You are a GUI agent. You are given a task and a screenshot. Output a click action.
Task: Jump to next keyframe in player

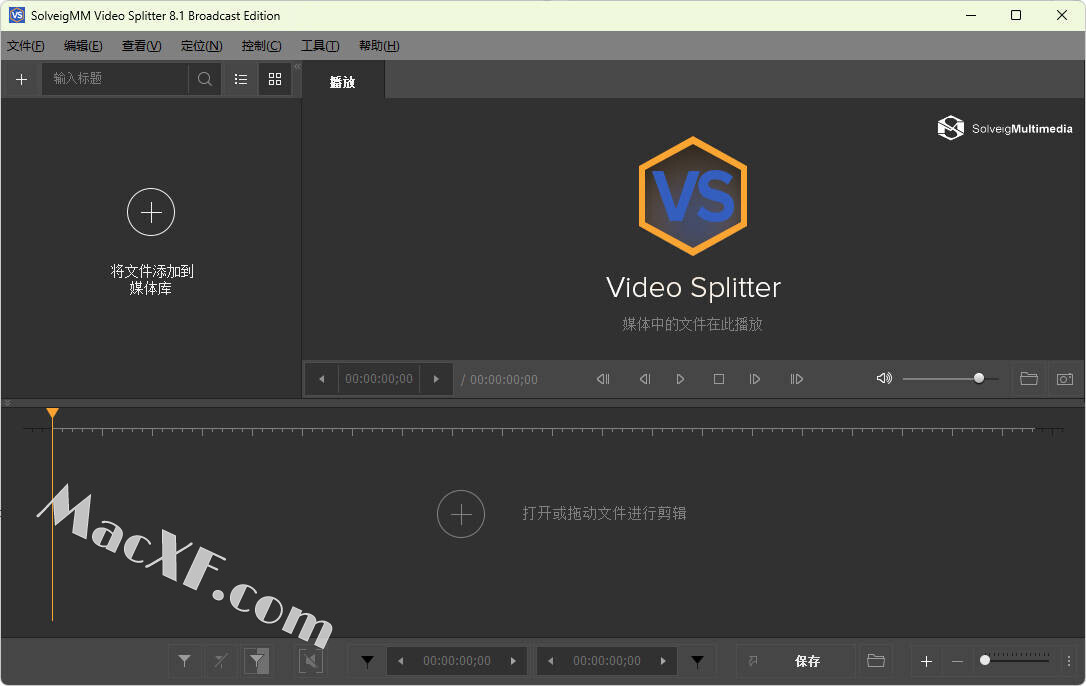pyautogui.click(x=796, y=379)
